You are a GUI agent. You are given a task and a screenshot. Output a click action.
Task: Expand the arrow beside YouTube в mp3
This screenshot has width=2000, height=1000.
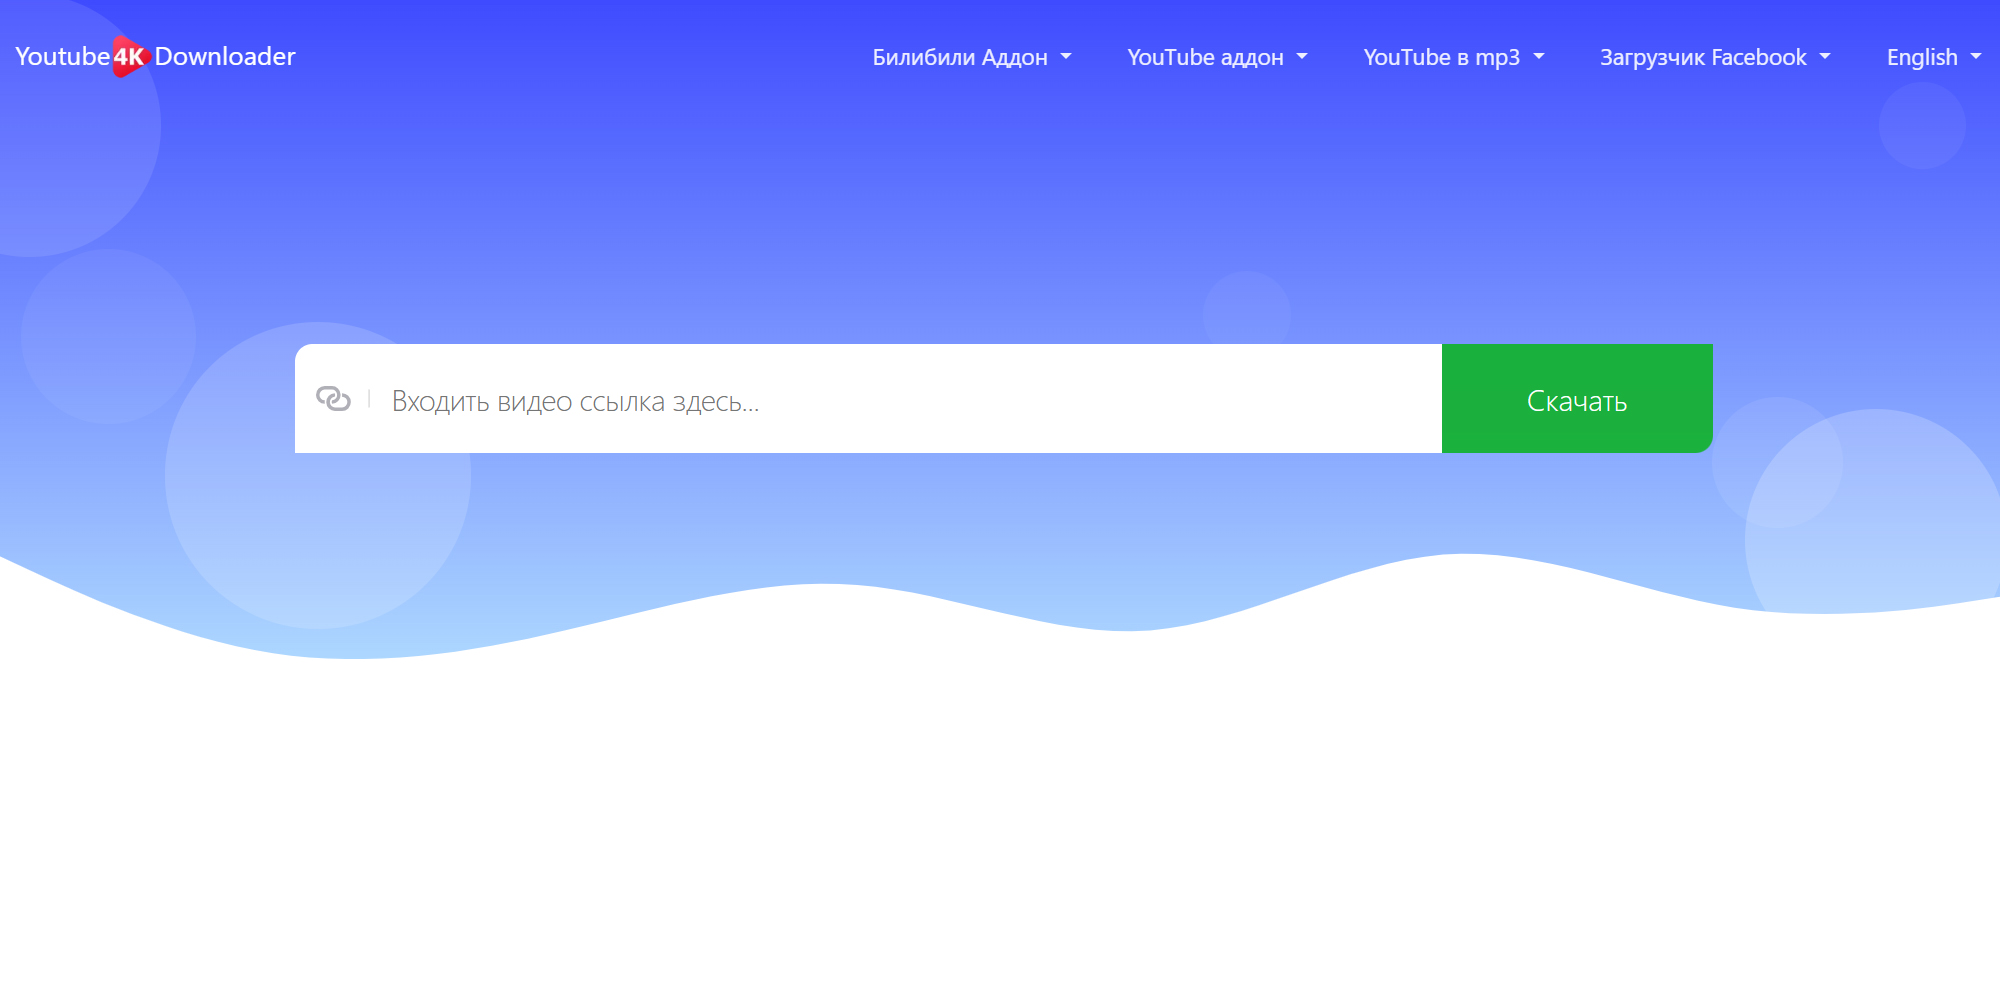pyautogui.click(x=1539, y=57)
